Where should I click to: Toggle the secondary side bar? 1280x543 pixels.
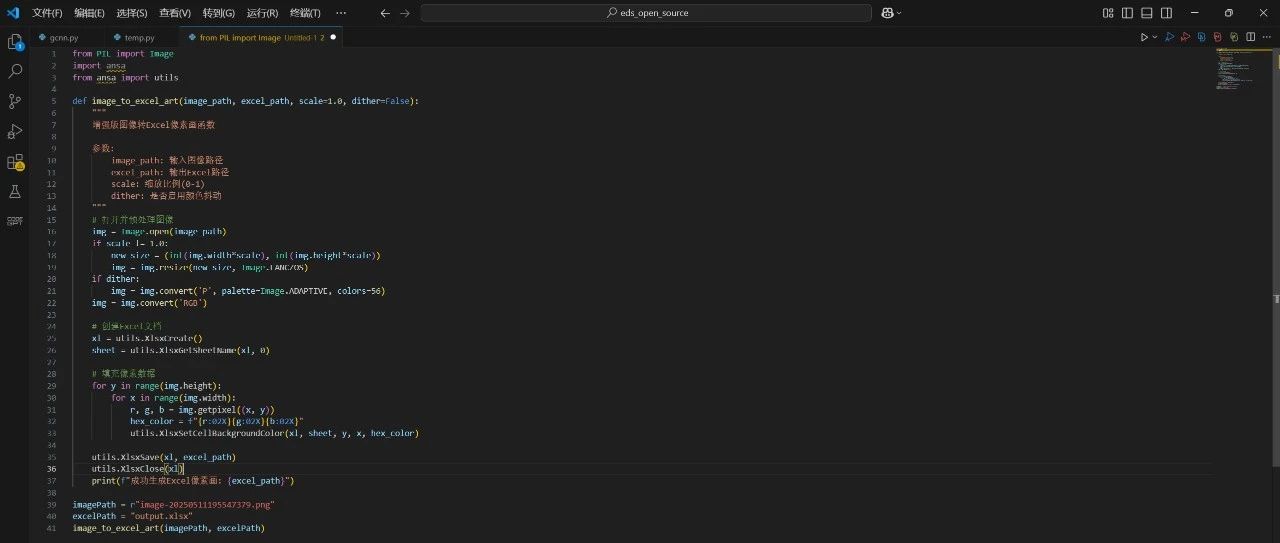[1166, 13]
